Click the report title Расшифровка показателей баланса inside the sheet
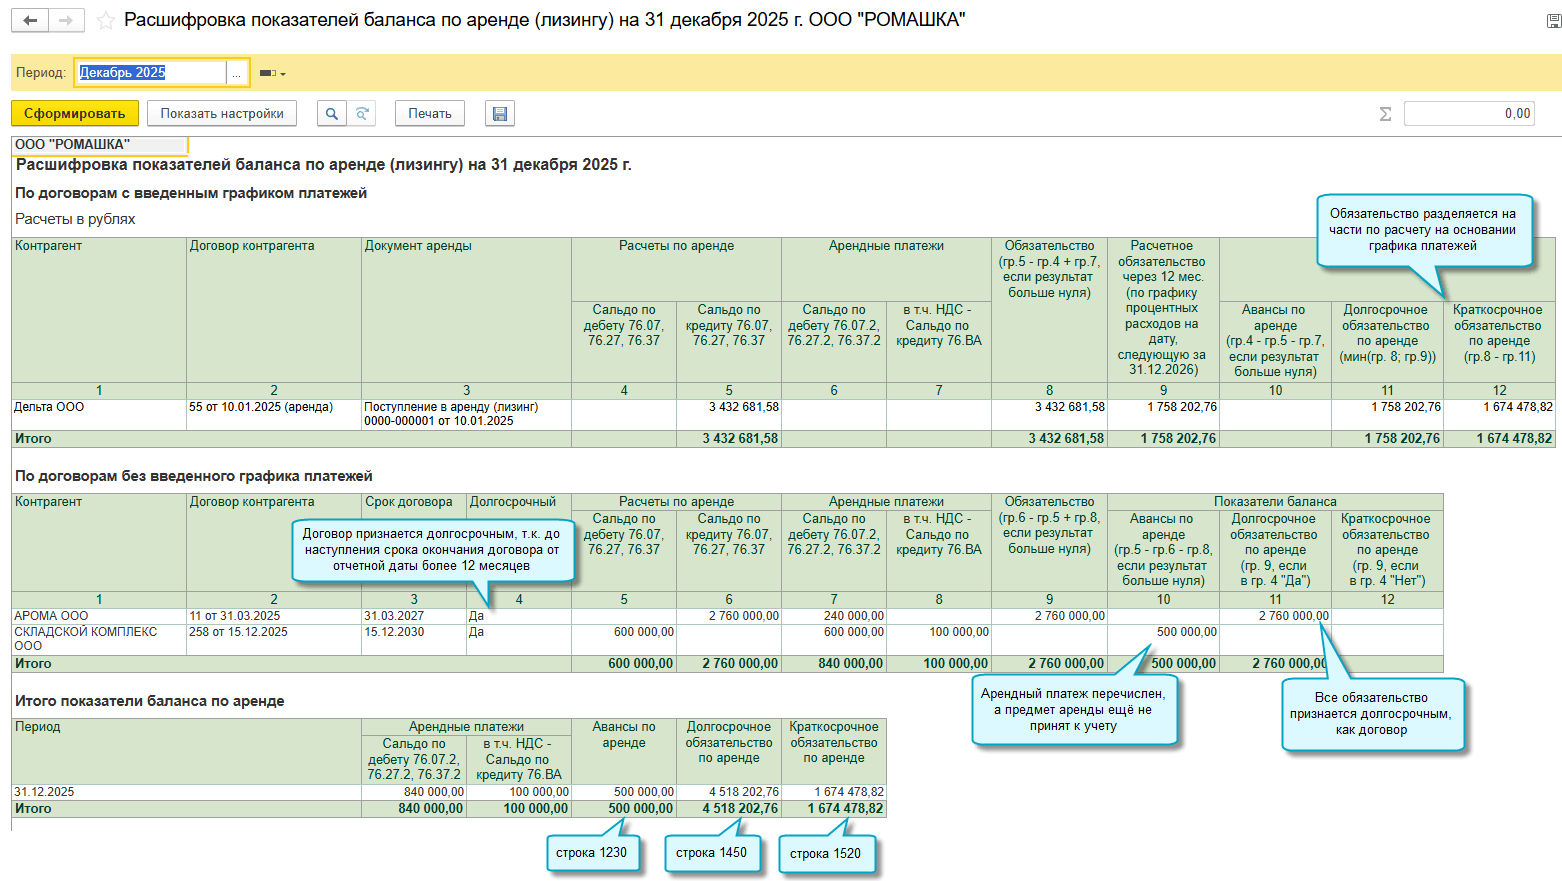 pyautogui.click(x=324, y=165)
